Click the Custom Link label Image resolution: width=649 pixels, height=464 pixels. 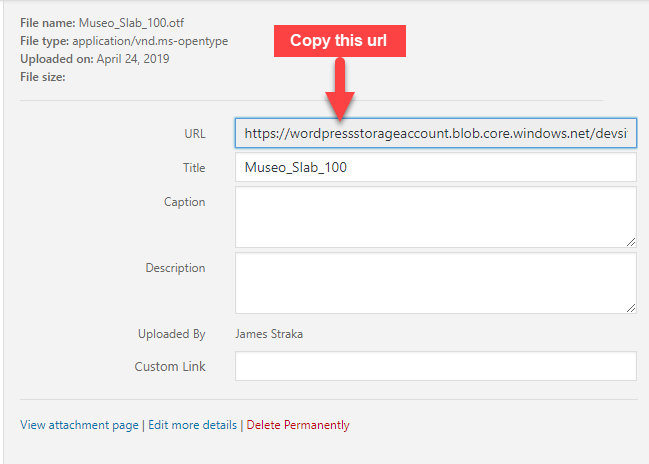point(170,366)
